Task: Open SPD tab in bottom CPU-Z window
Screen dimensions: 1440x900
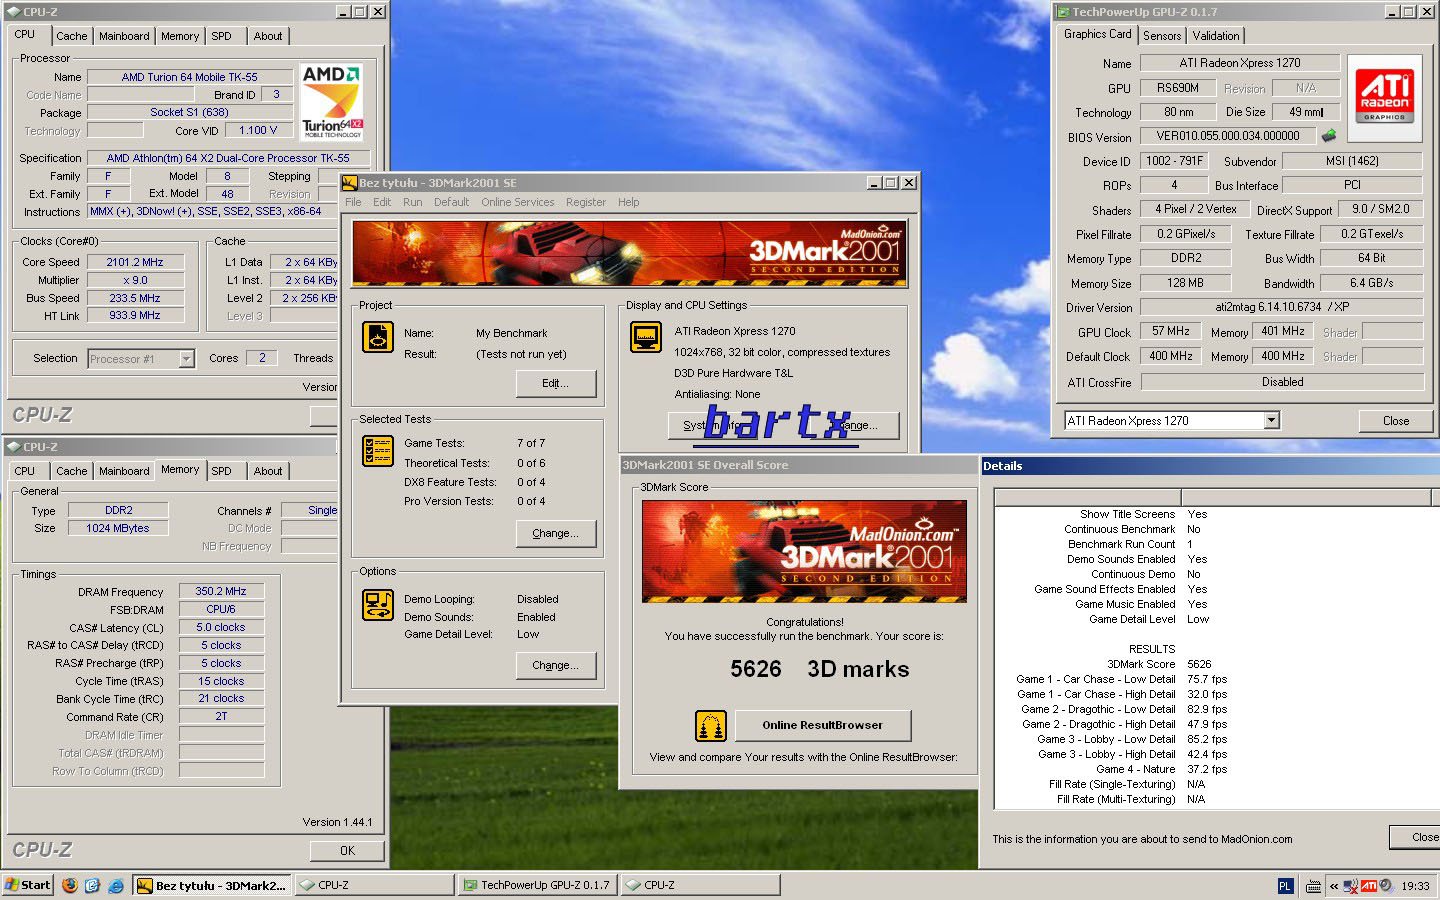Action: pos(221,471)
